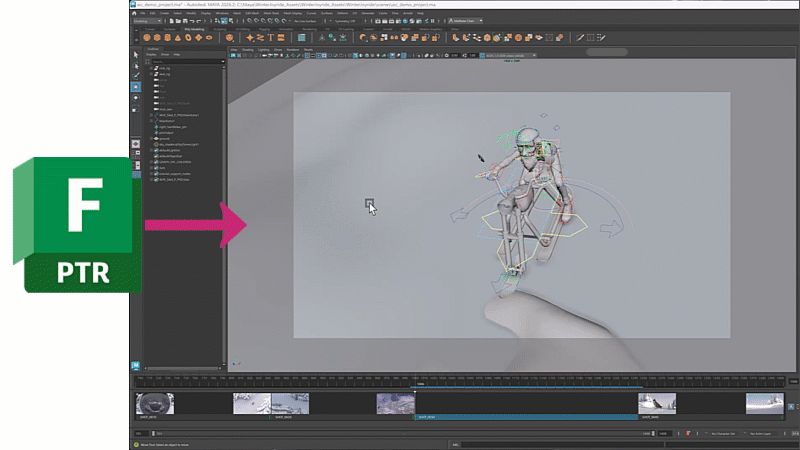Click single-pane layout icon below toolbox
The height and width of the screenshot is (450, 800).
[x=136, y=144]
